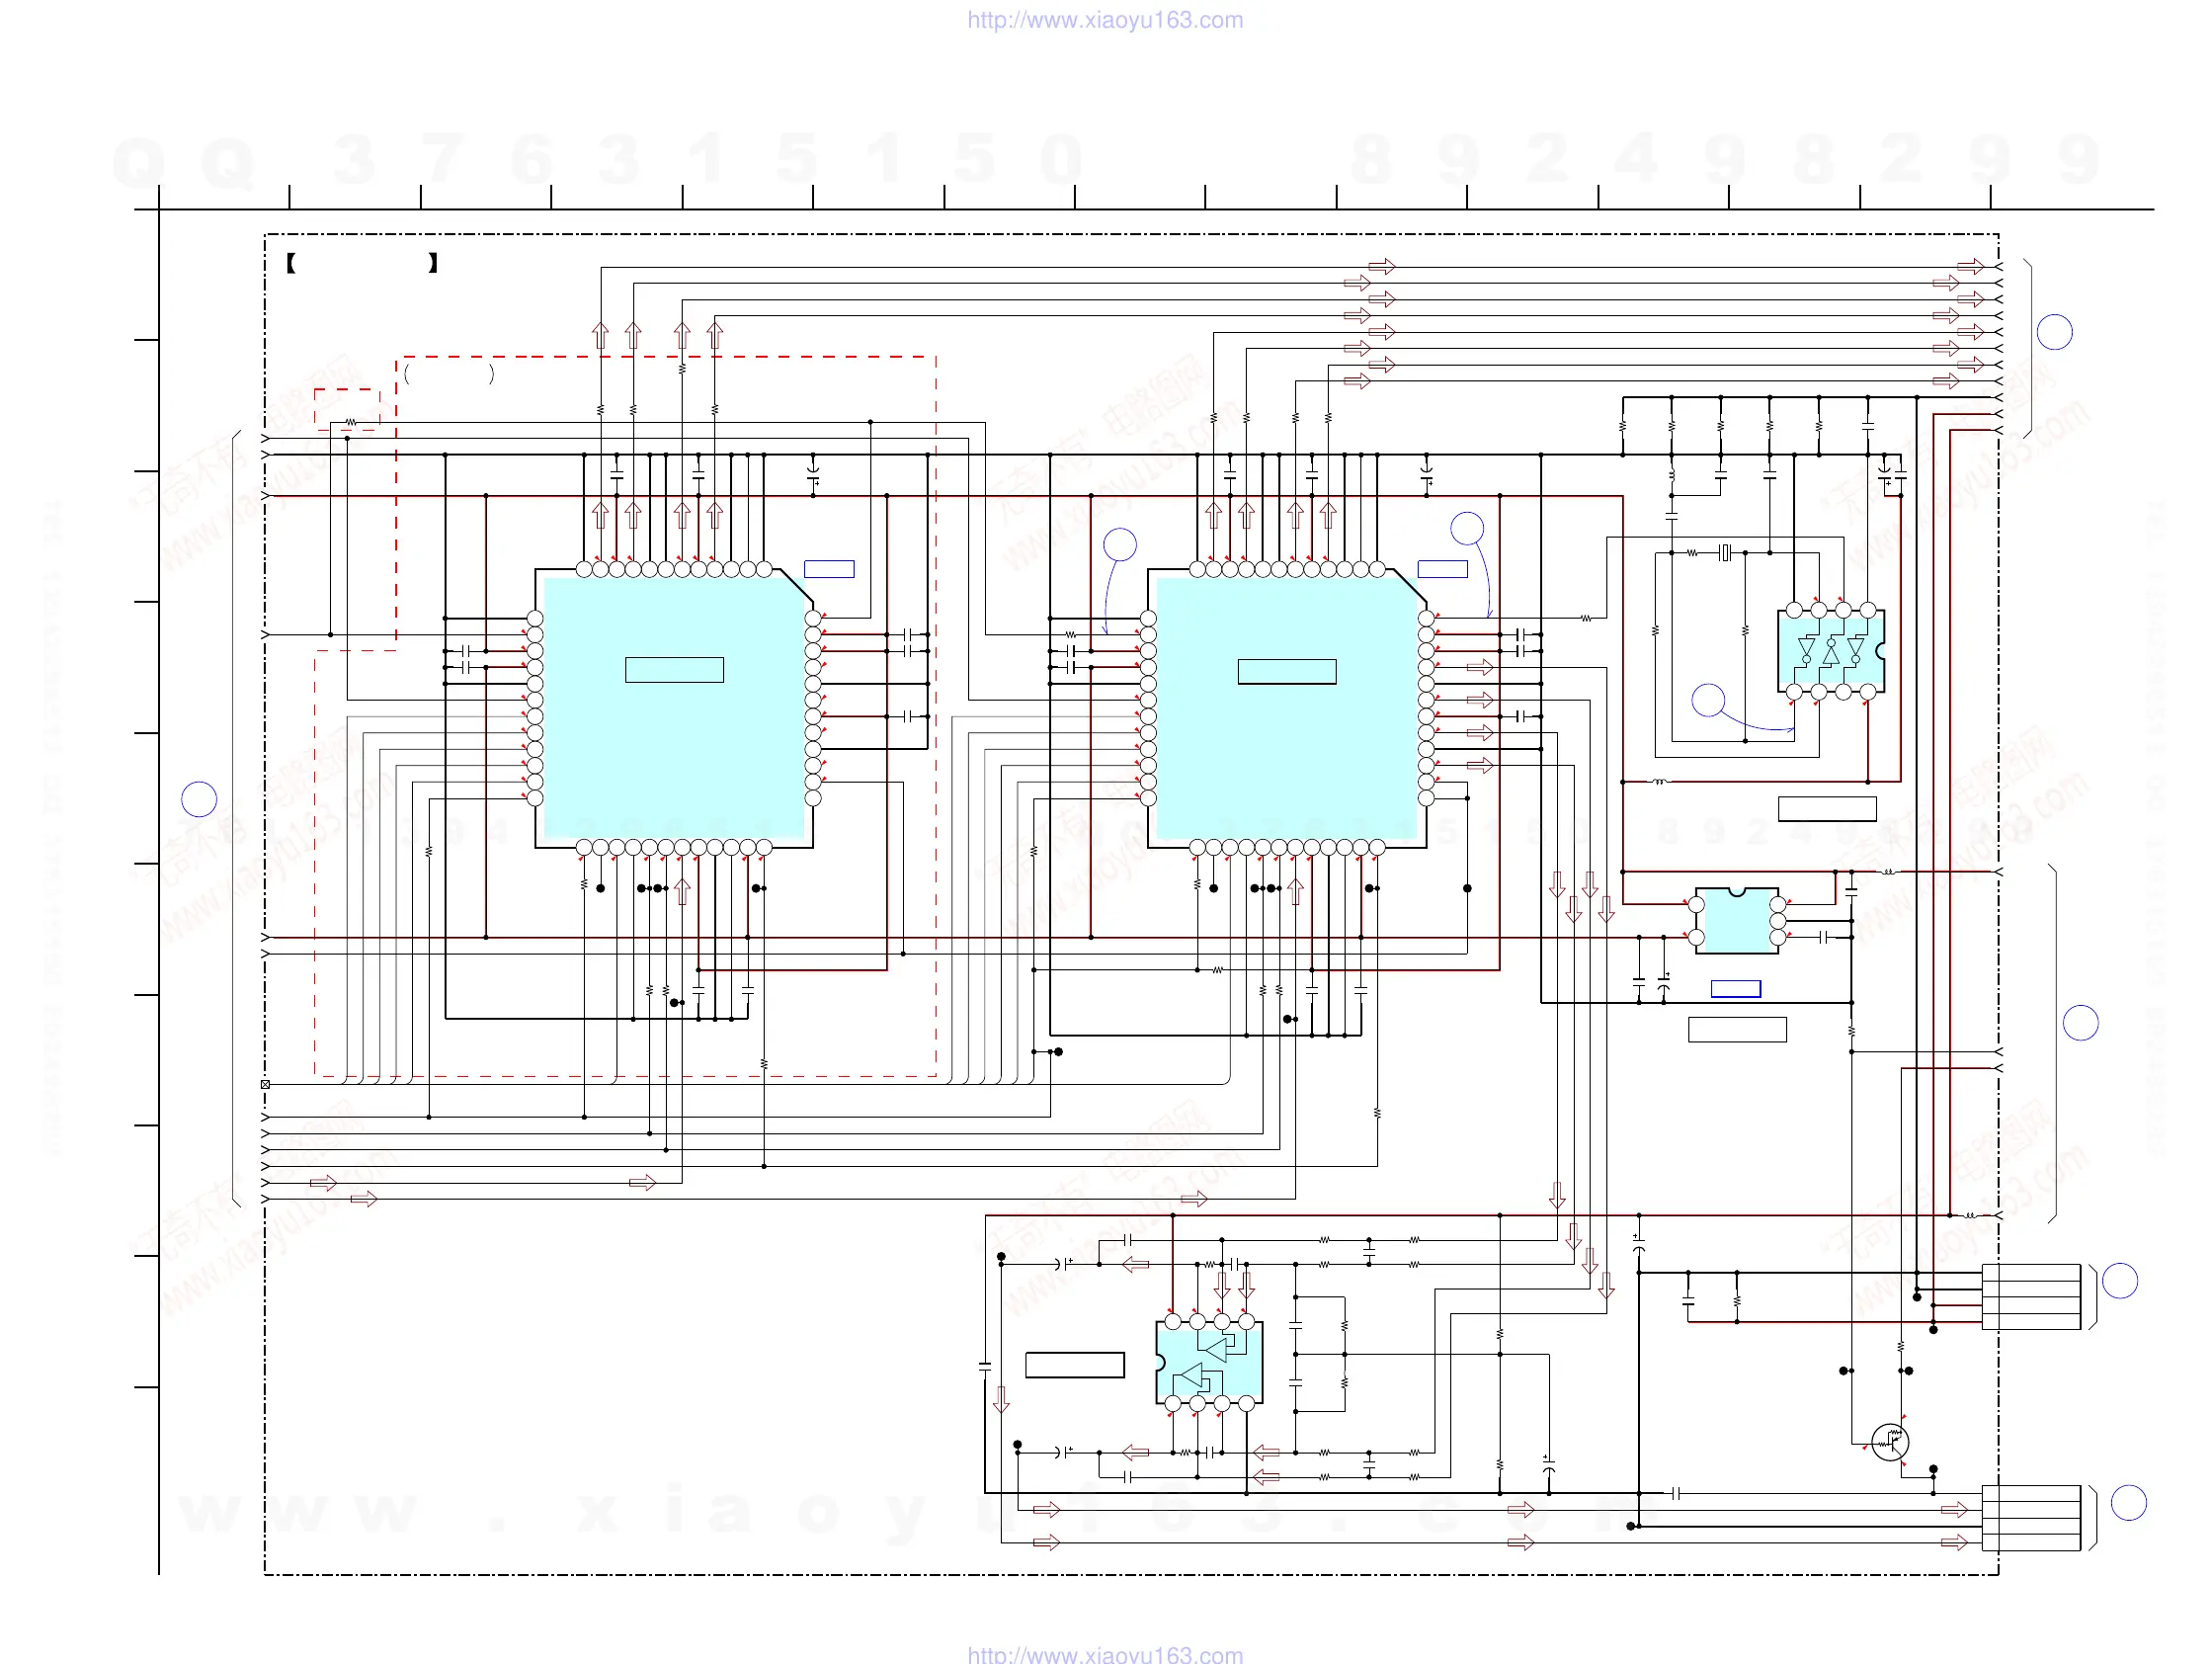Select the upper pin connector block at the right edge
Image resolution: width=2212 pixels, height=1664 pixels.
coord(2031,1297)
